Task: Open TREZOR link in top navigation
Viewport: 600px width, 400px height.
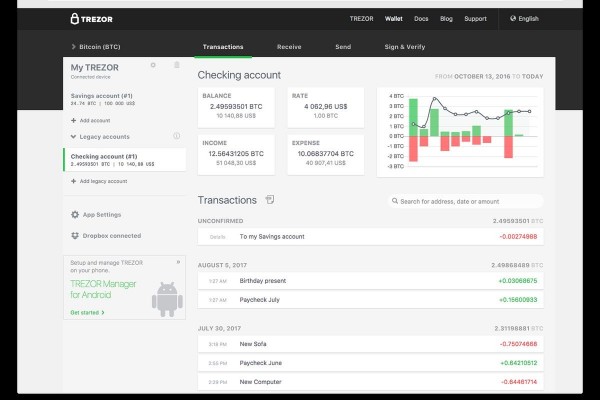Action: [x=361, y=18]
